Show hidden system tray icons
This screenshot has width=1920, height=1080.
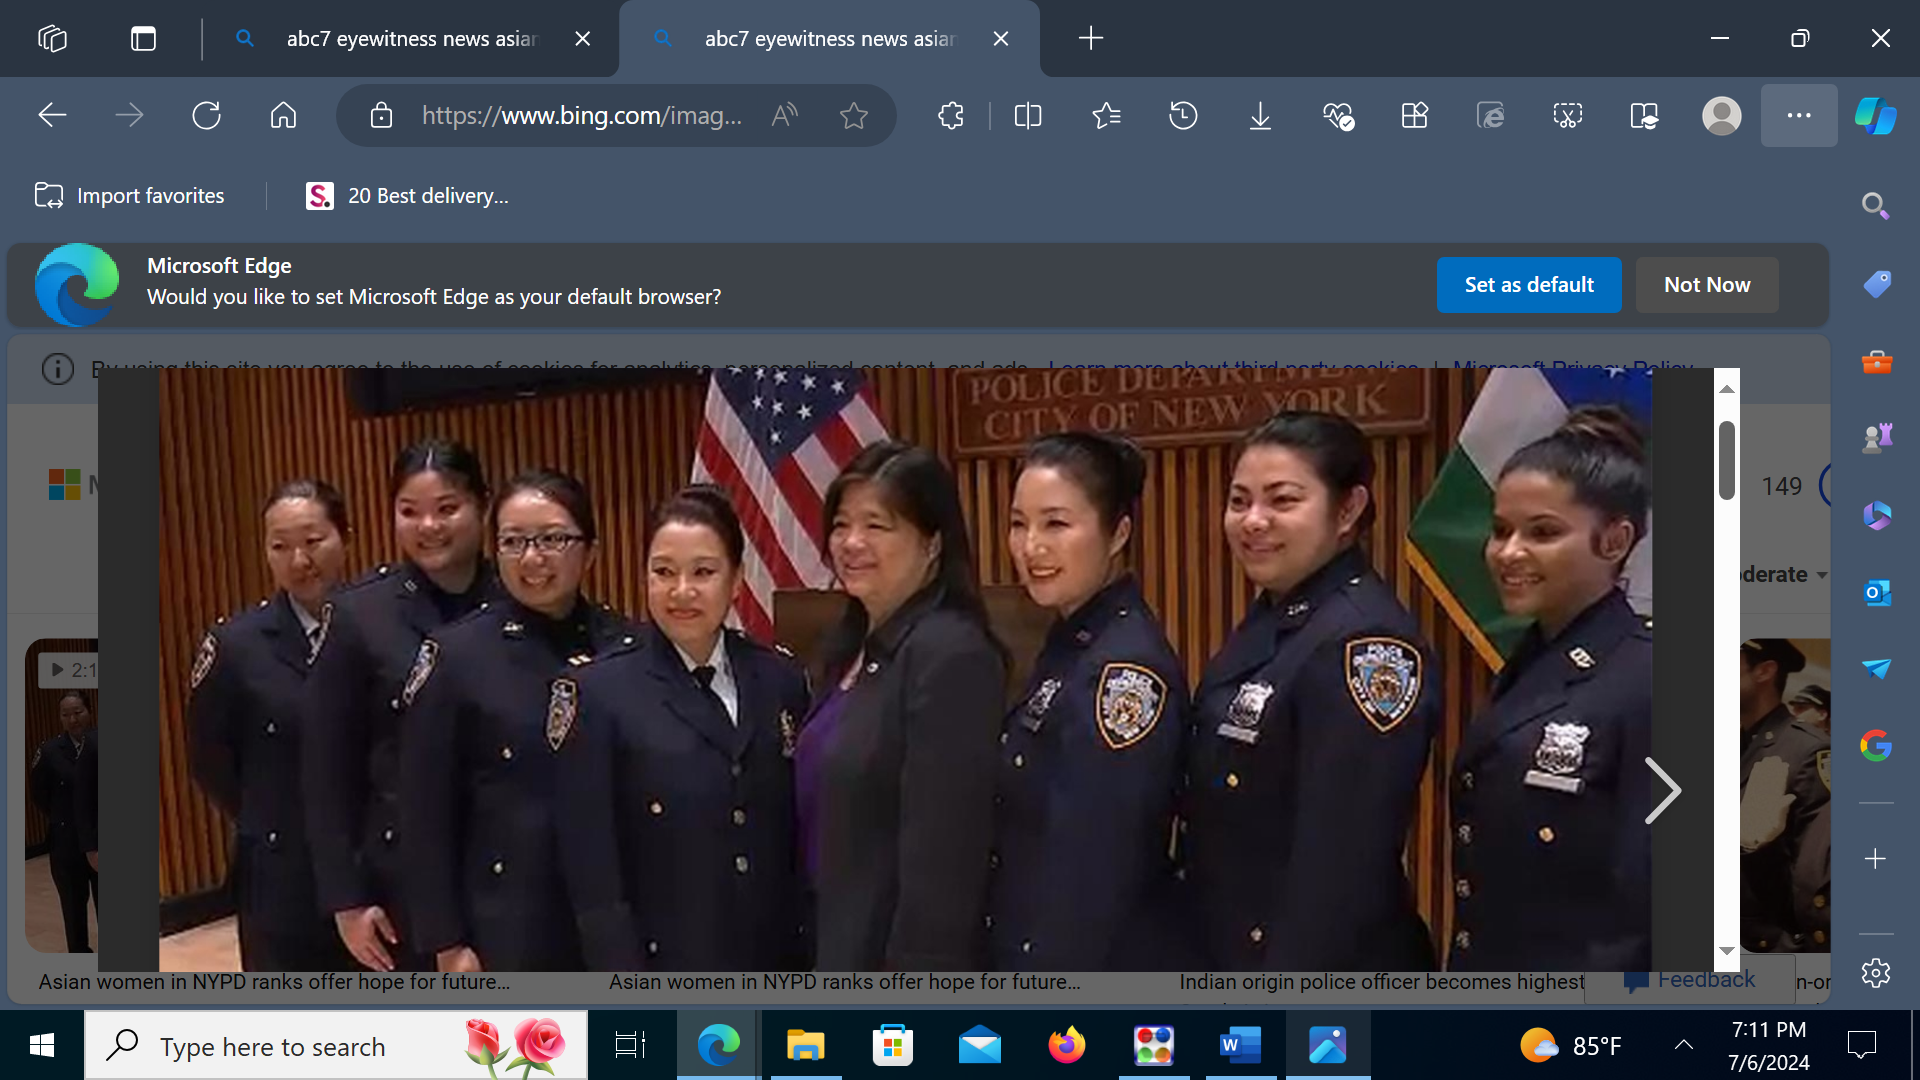(1684, 1046)
